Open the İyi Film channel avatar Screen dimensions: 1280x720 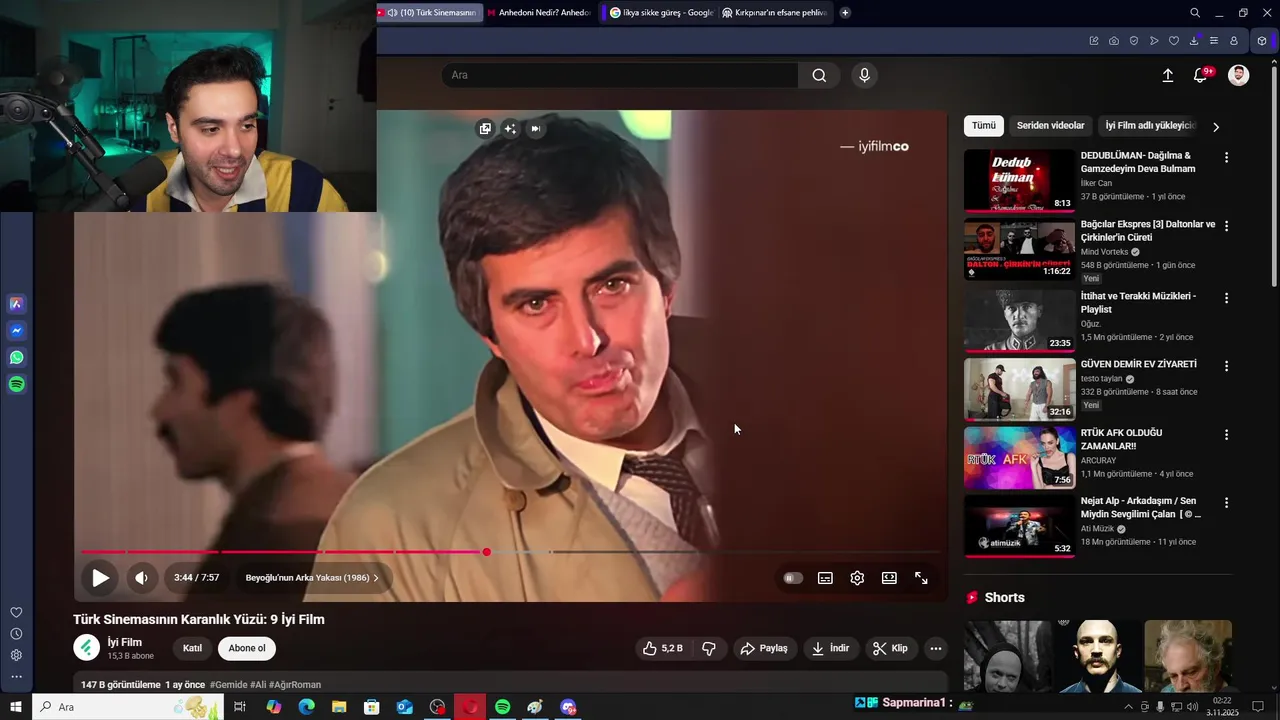pyautogui.click(x=87, y=648)
